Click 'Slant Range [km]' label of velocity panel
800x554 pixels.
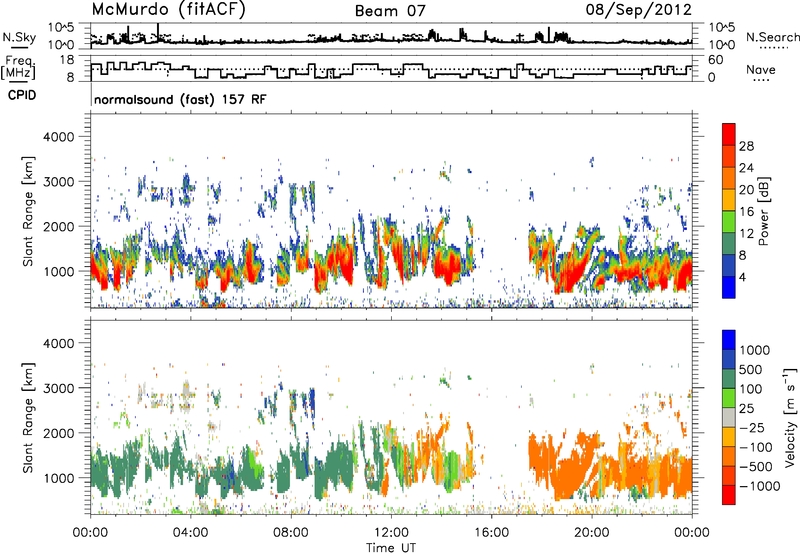(x=28, y=417)
